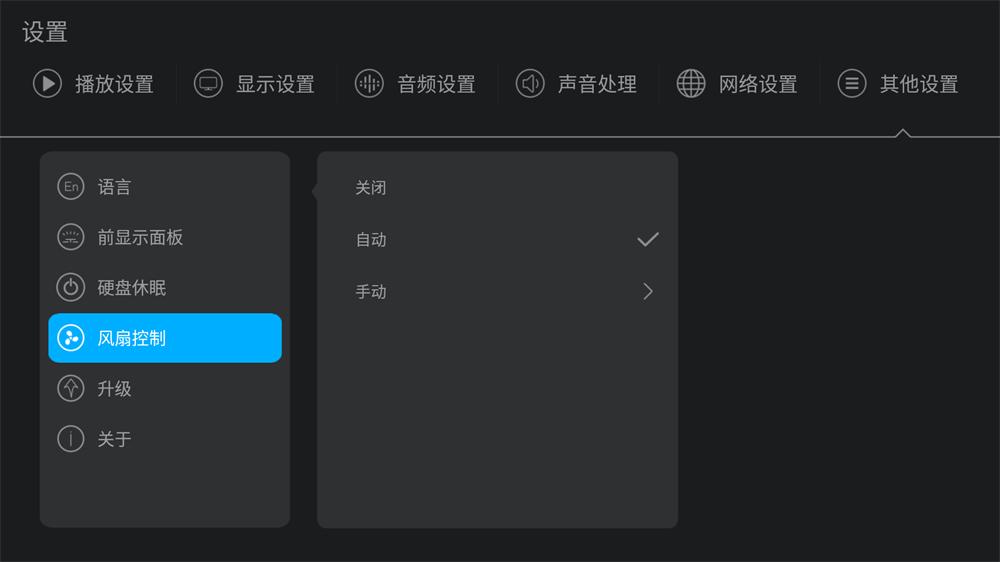This screenshot has height=562, width=1000.
Task: Open the 语言 menu entry
Action: point(165,187)
